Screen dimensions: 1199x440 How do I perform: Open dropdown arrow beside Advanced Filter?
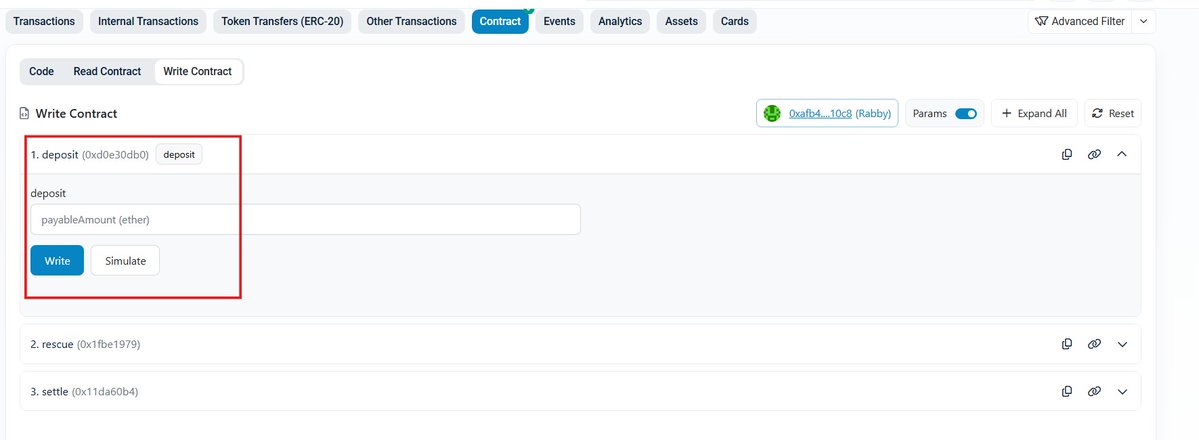click(1143, 21)
